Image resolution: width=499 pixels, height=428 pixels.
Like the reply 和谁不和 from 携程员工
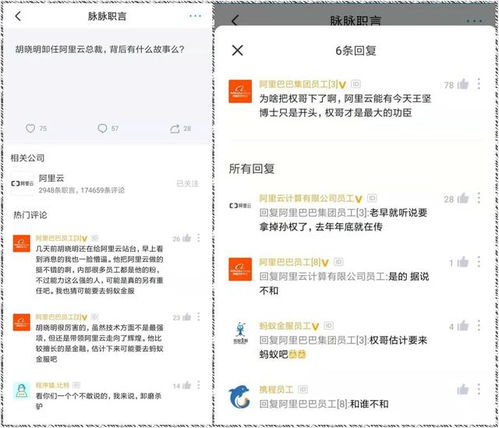463,389
